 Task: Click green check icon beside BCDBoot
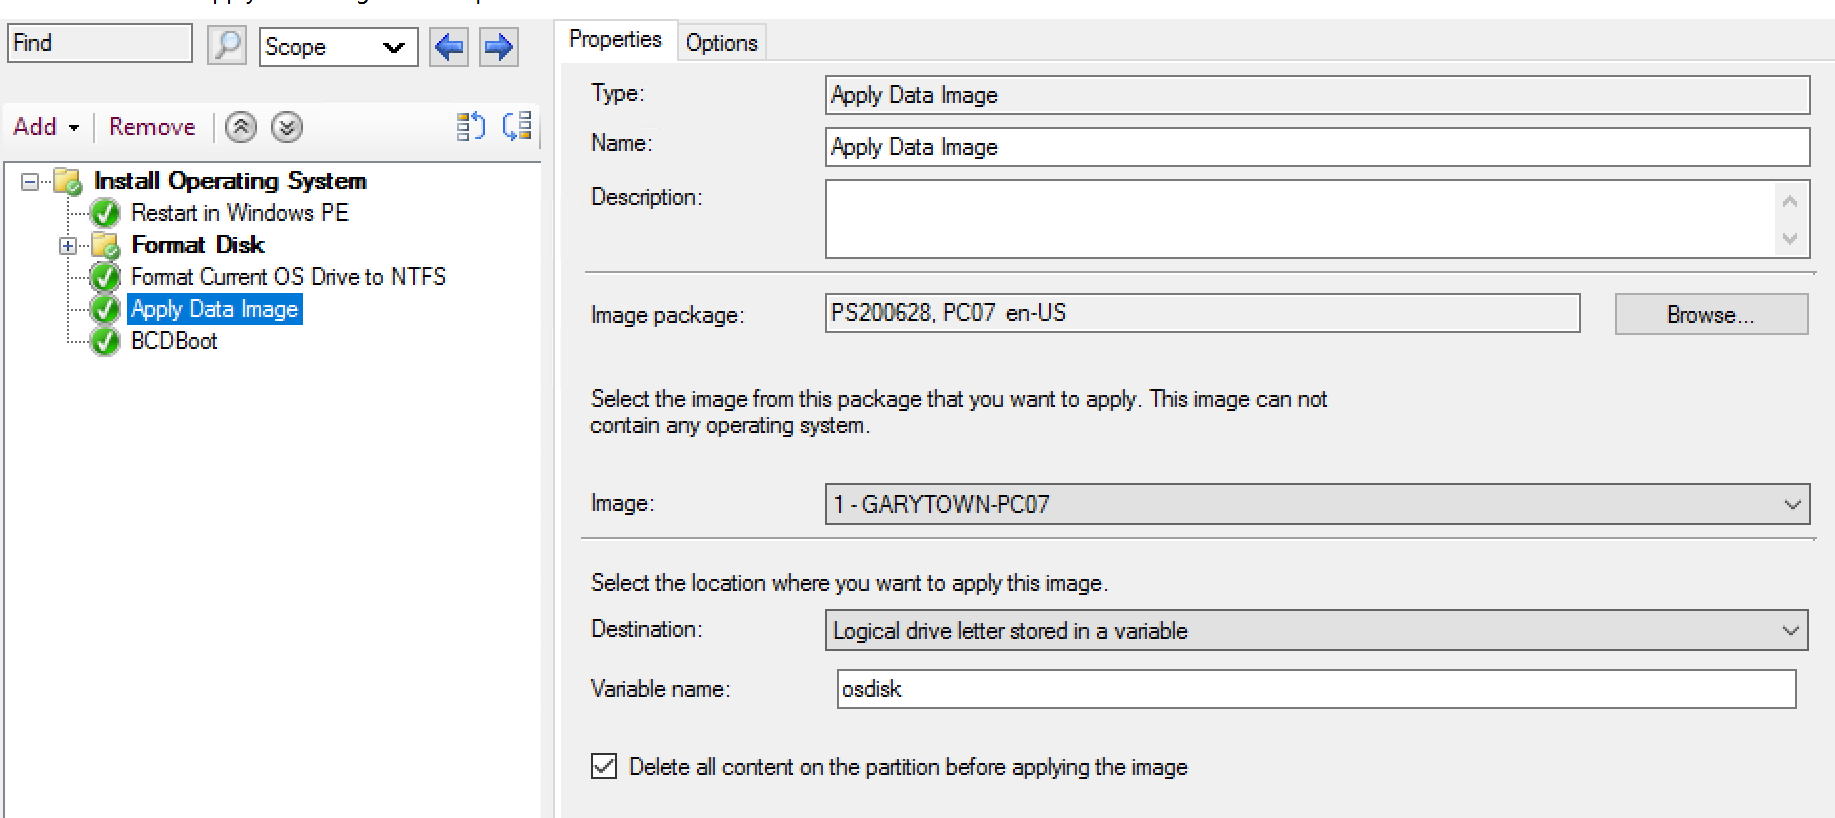105,342
